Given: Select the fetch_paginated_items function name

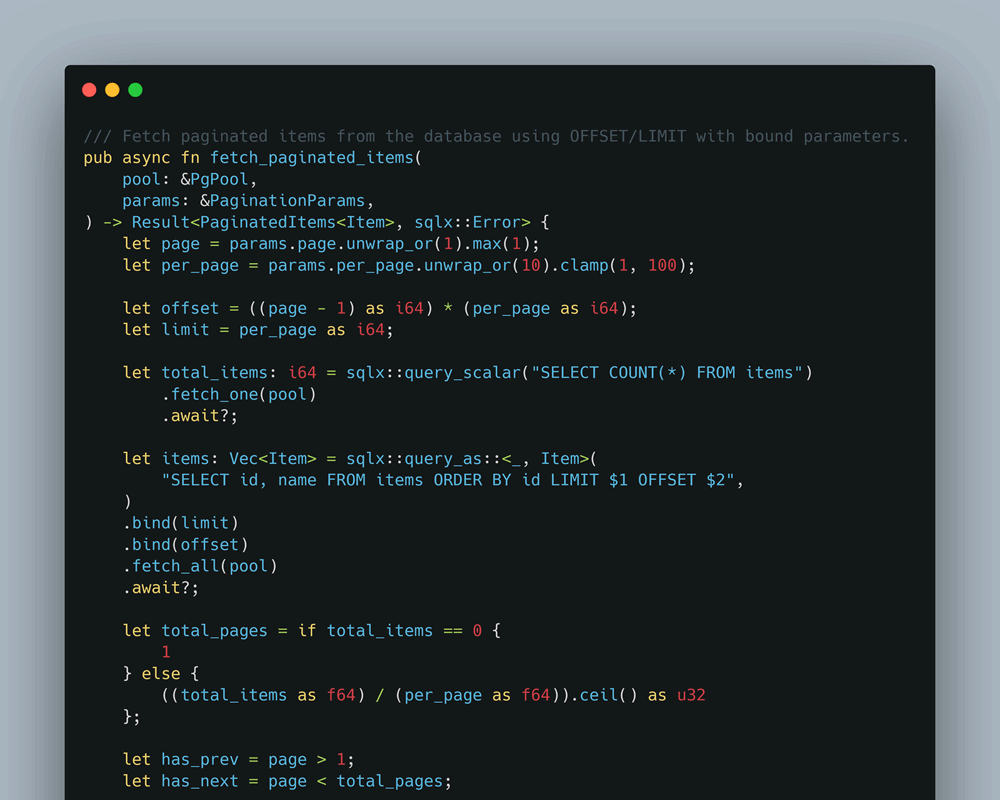Looking at the screenshot, I should (310, 157).
